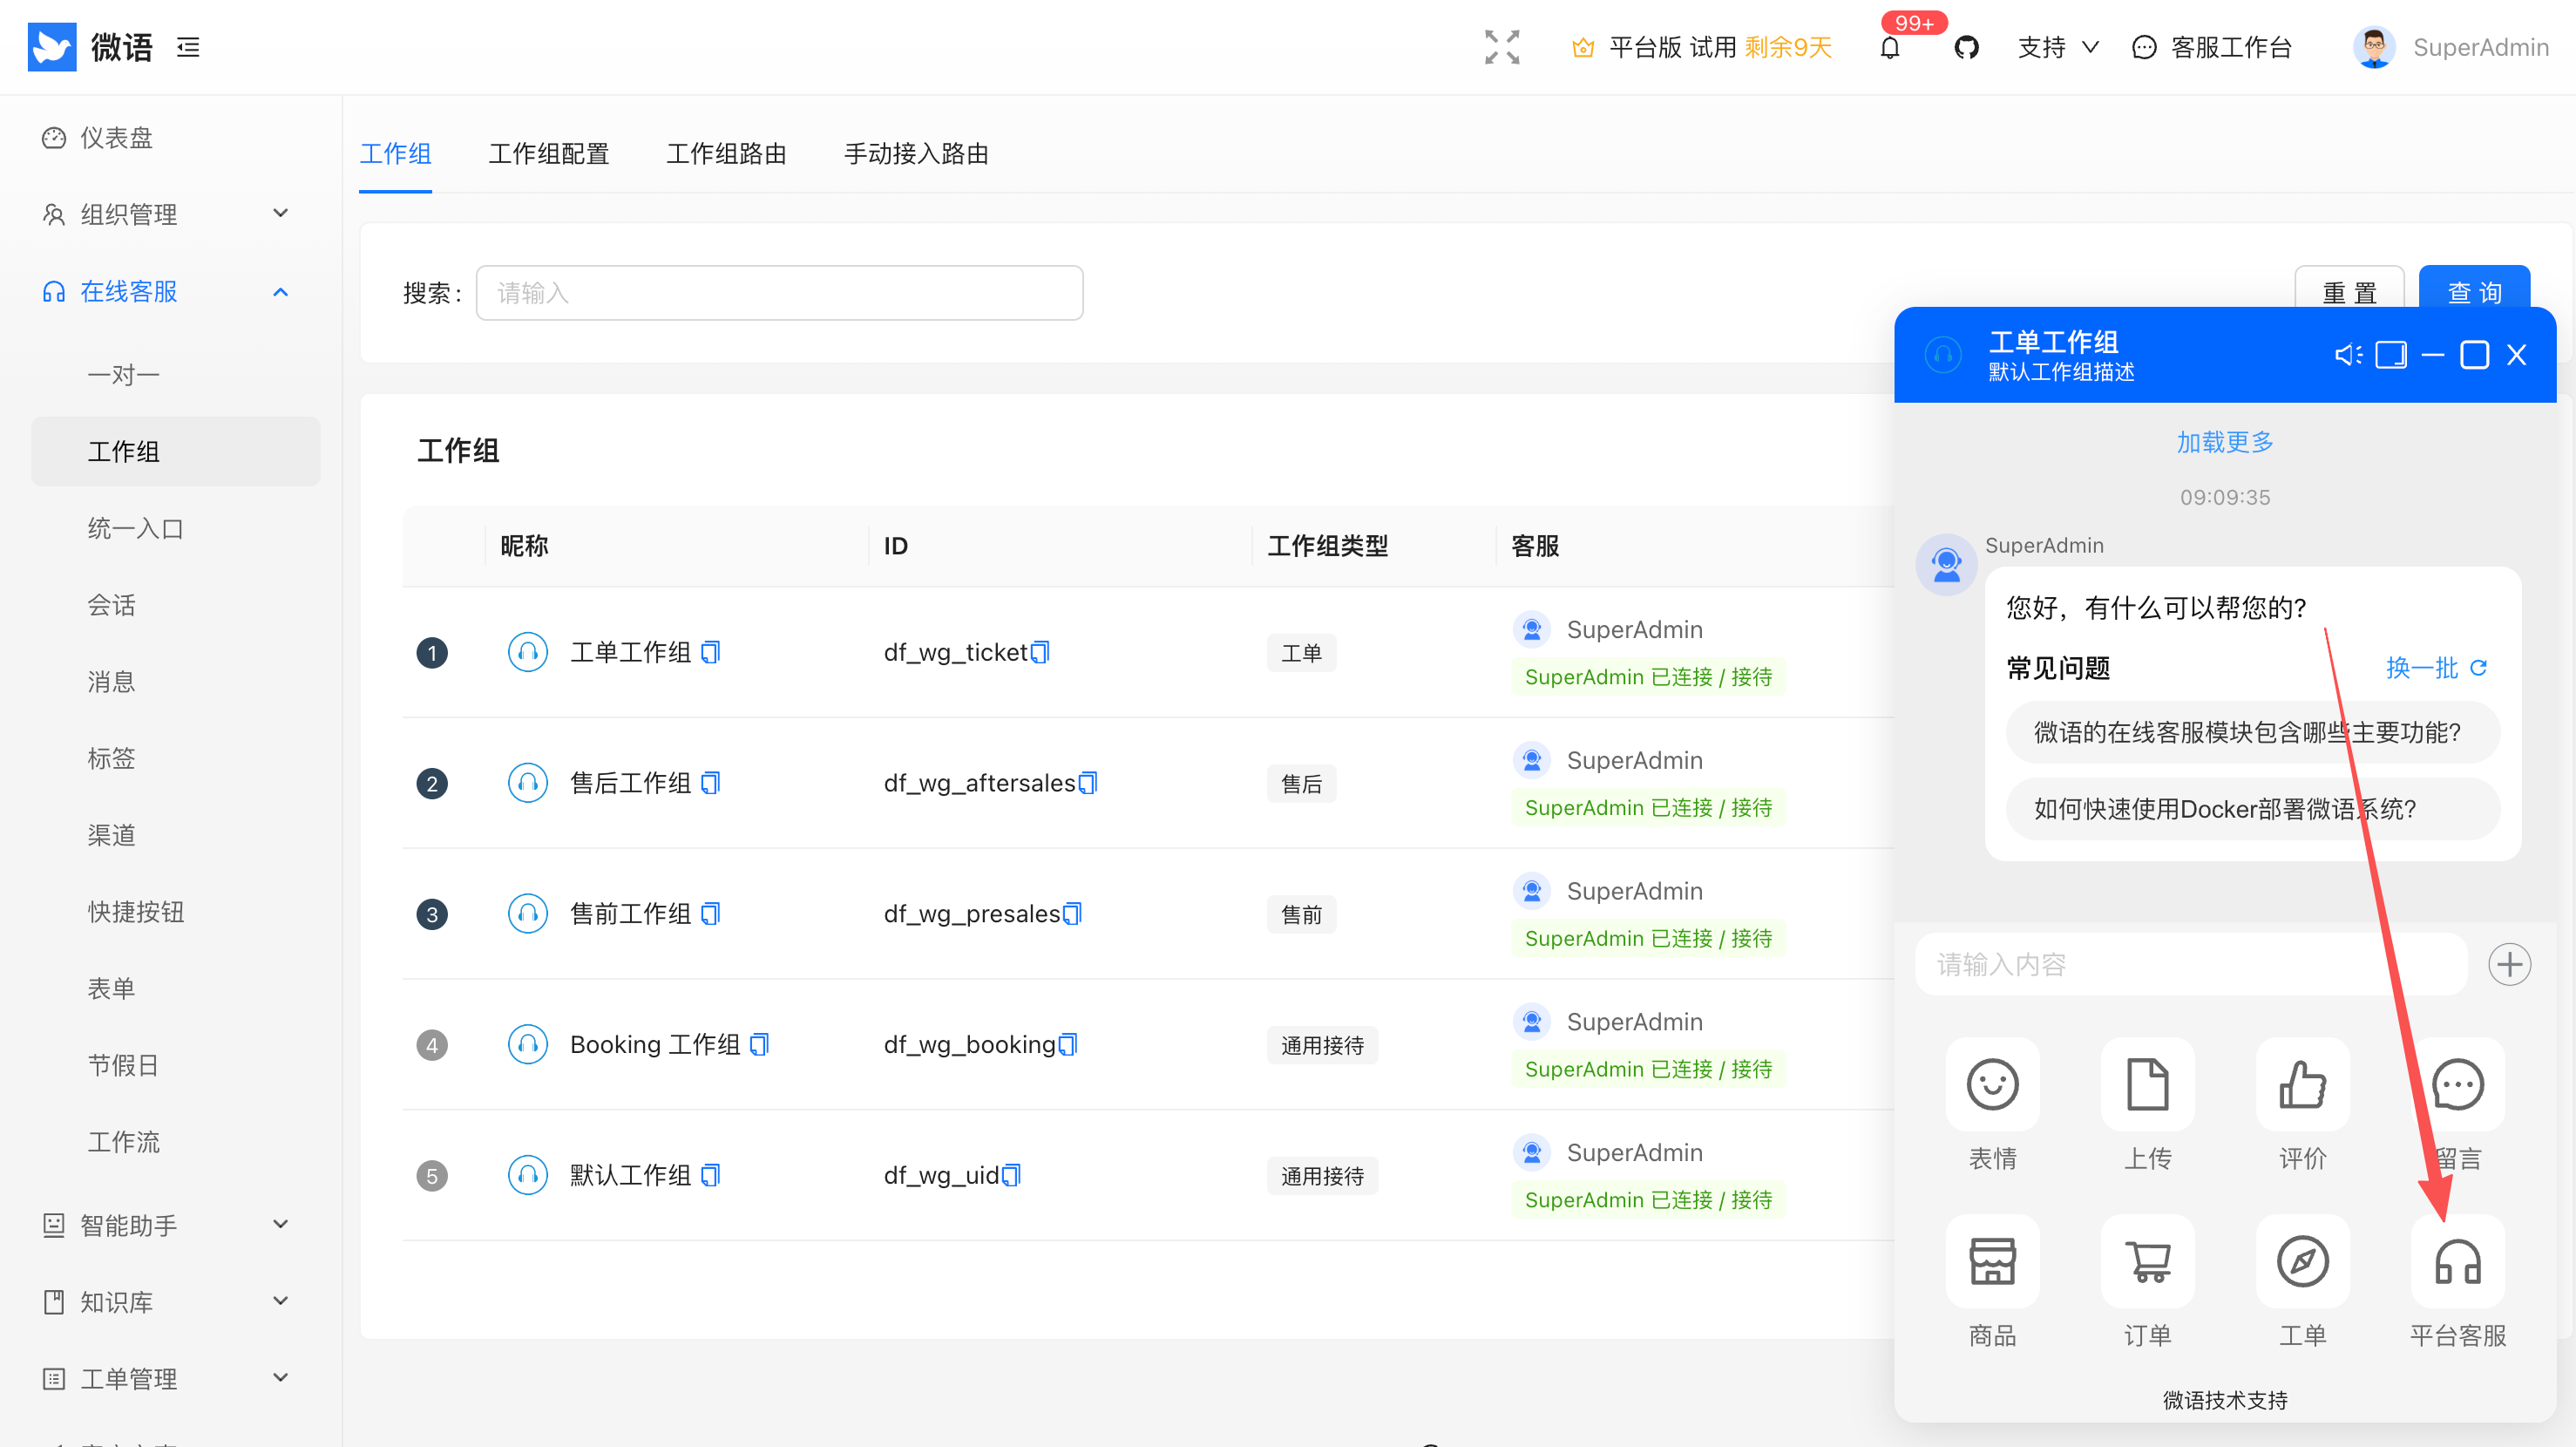Click the 上传 upload file icon
This screenshot has height=1447, width=2576.
(x=2146, y=1084)
